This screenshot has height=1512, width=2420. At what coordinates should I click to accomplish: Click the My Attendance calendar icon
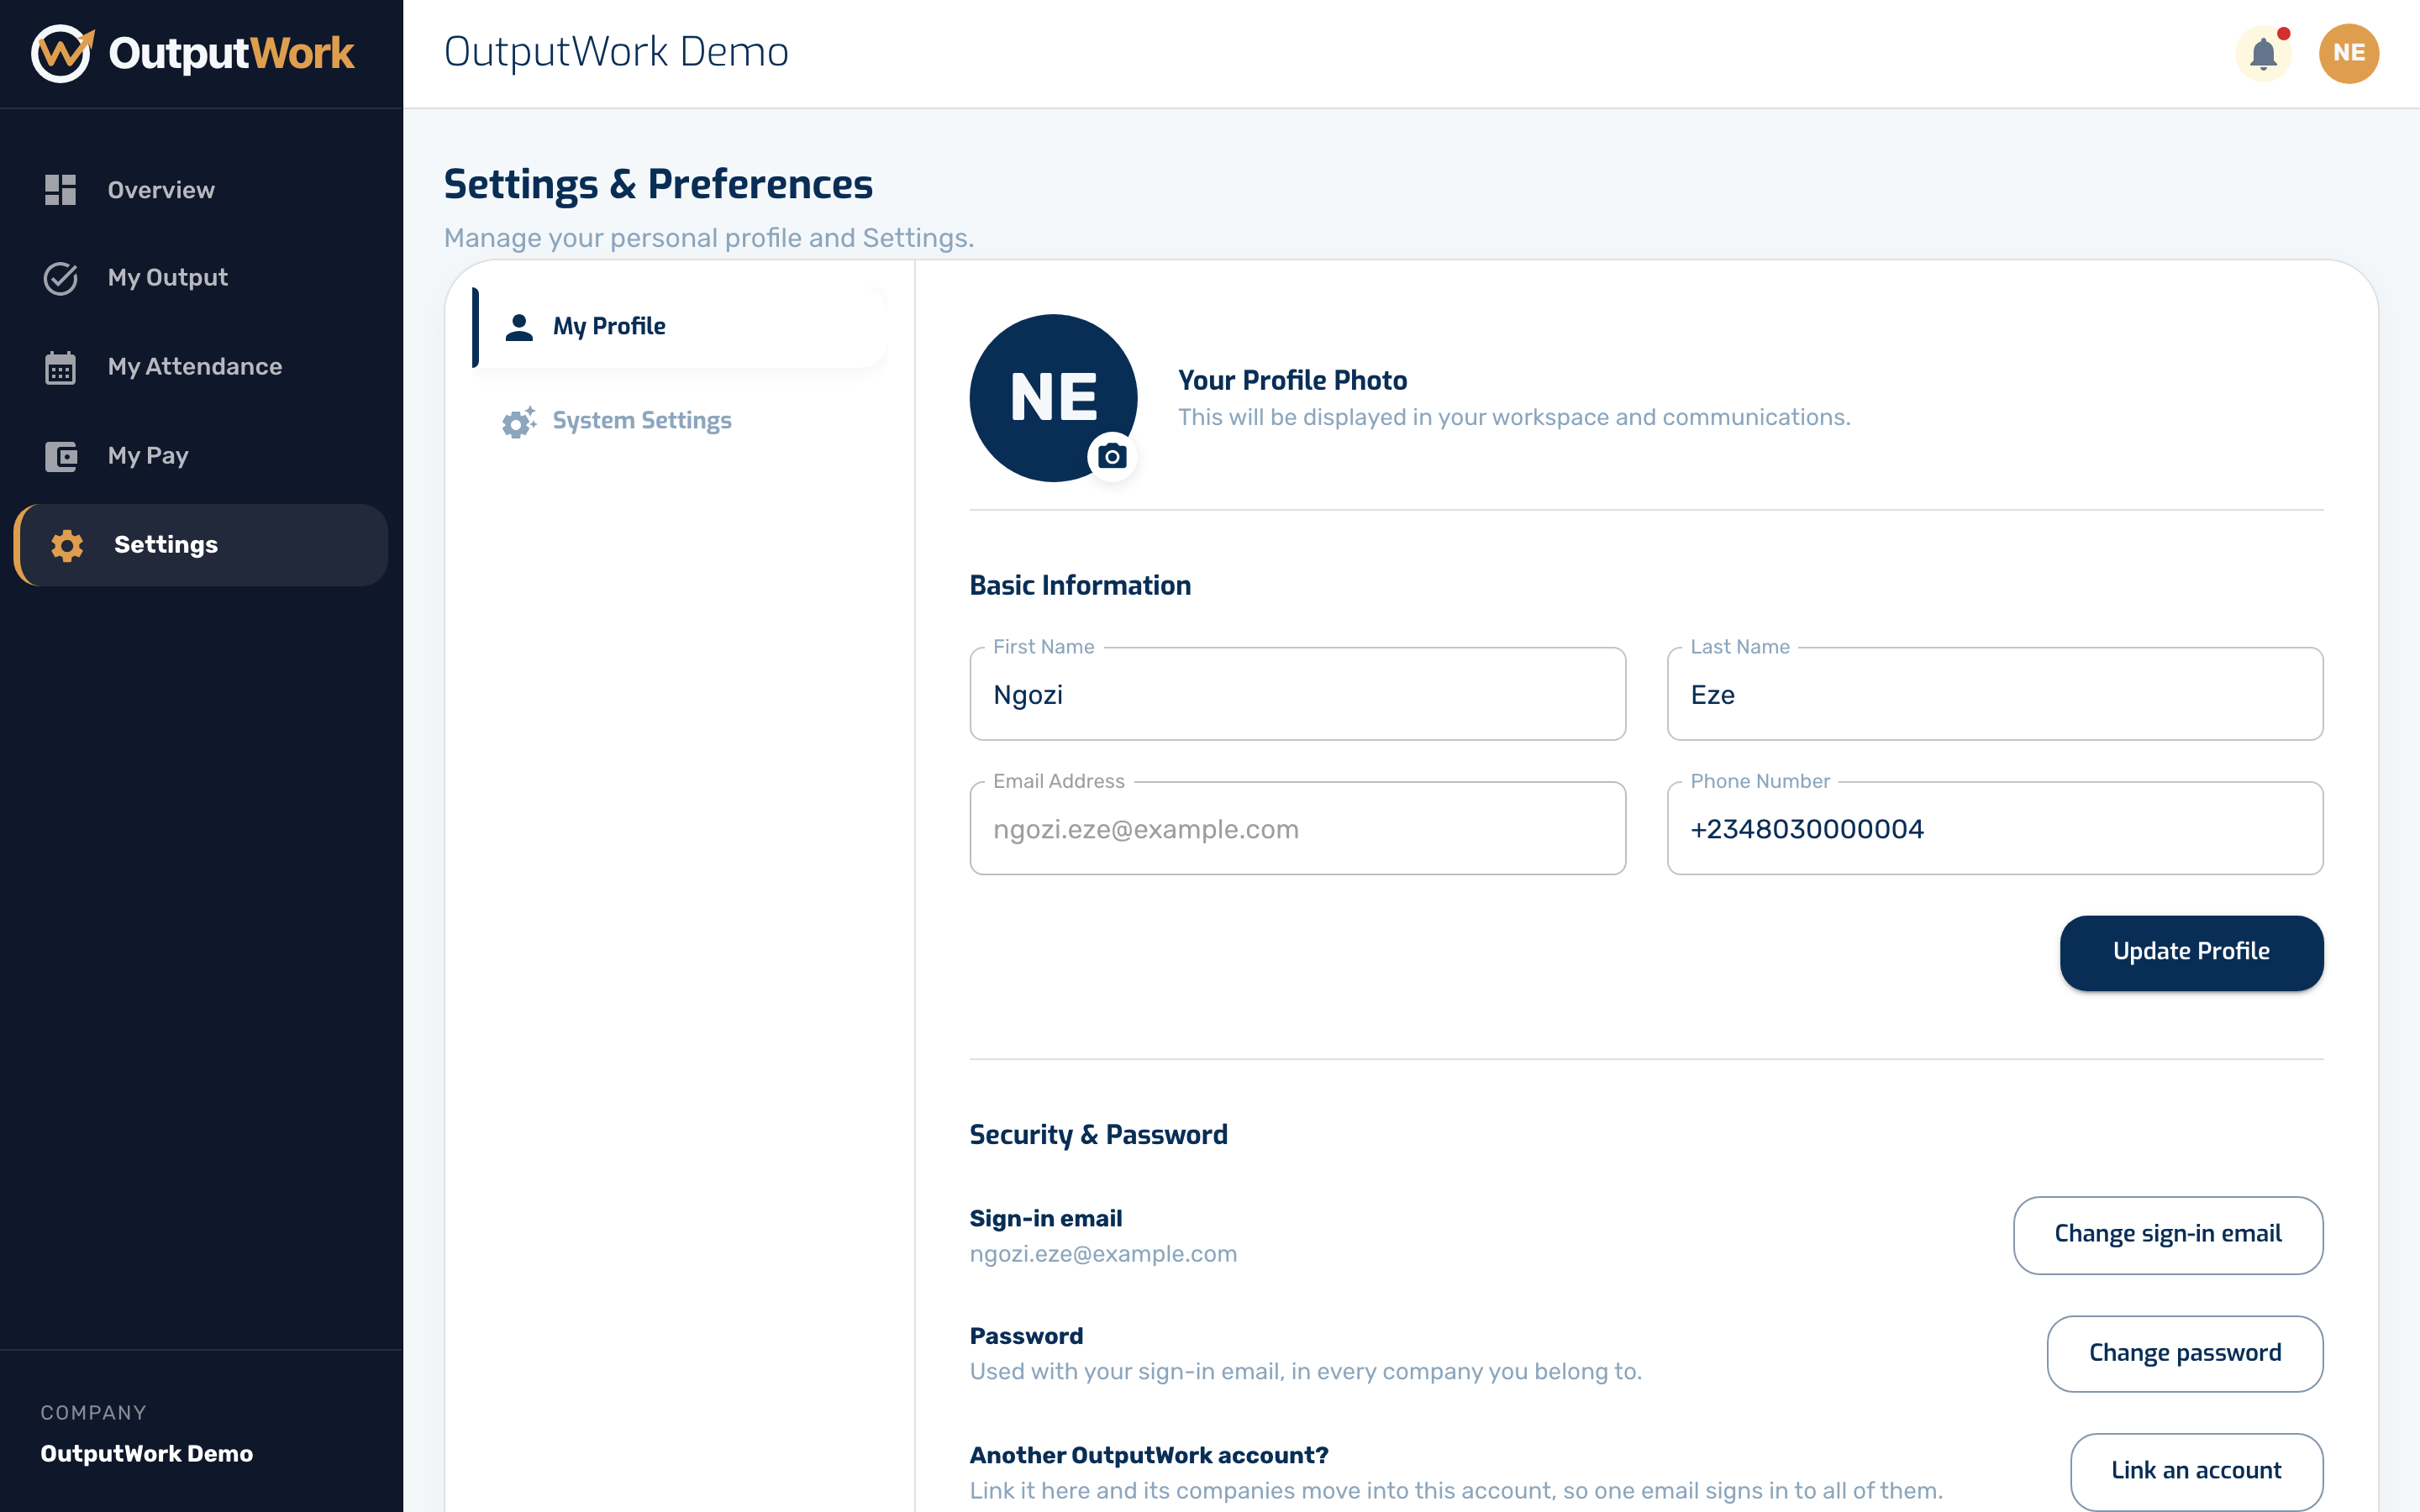coord(61,367)
